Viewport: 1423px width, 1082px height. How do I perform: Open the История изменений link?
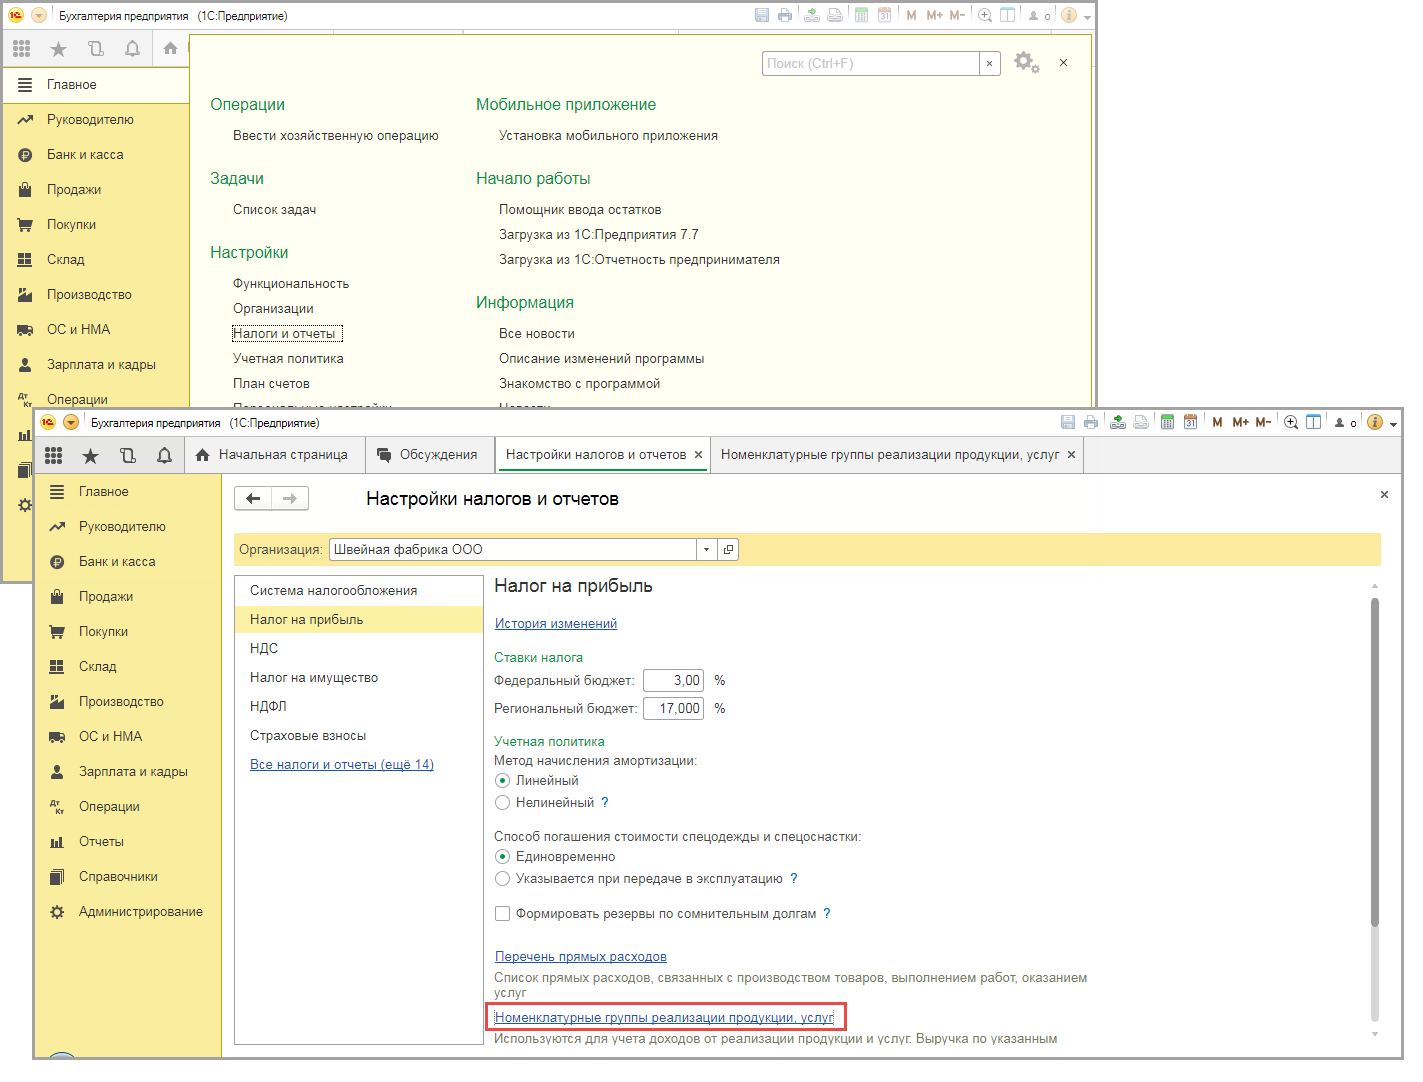coord(556,624)
